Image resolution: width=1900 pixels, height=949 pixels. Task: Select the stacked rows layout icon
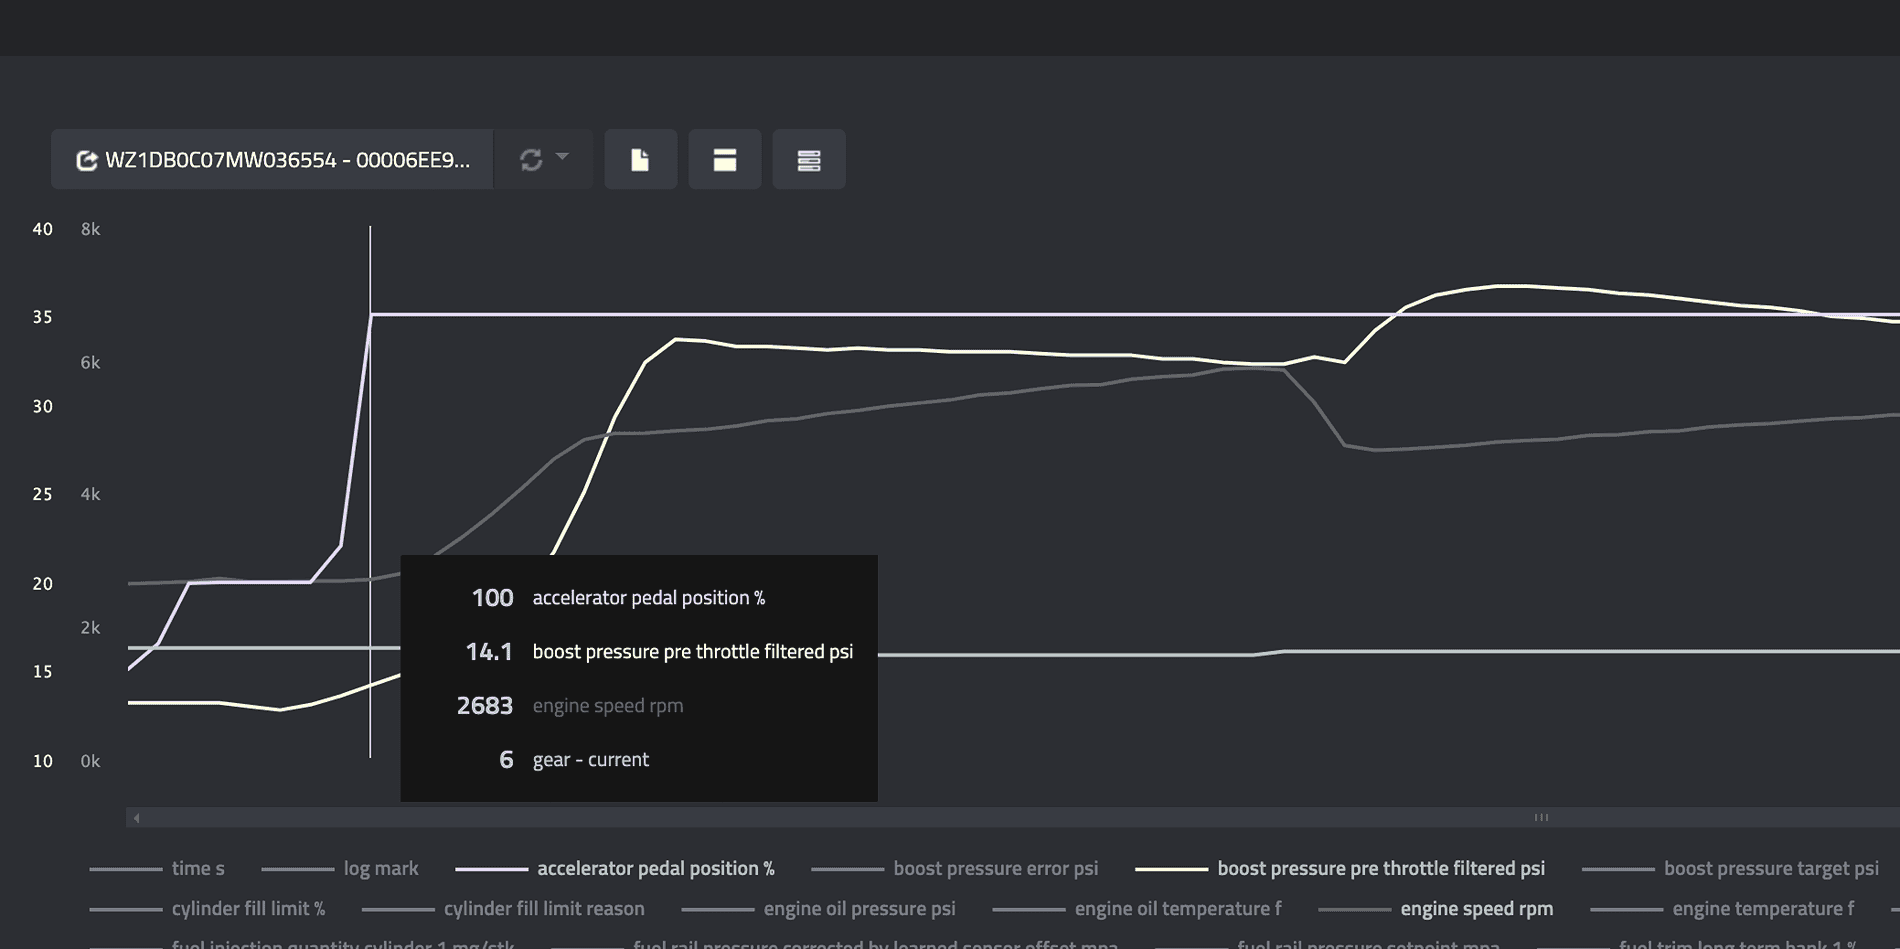pyautogui.click(x=809, y=160)
